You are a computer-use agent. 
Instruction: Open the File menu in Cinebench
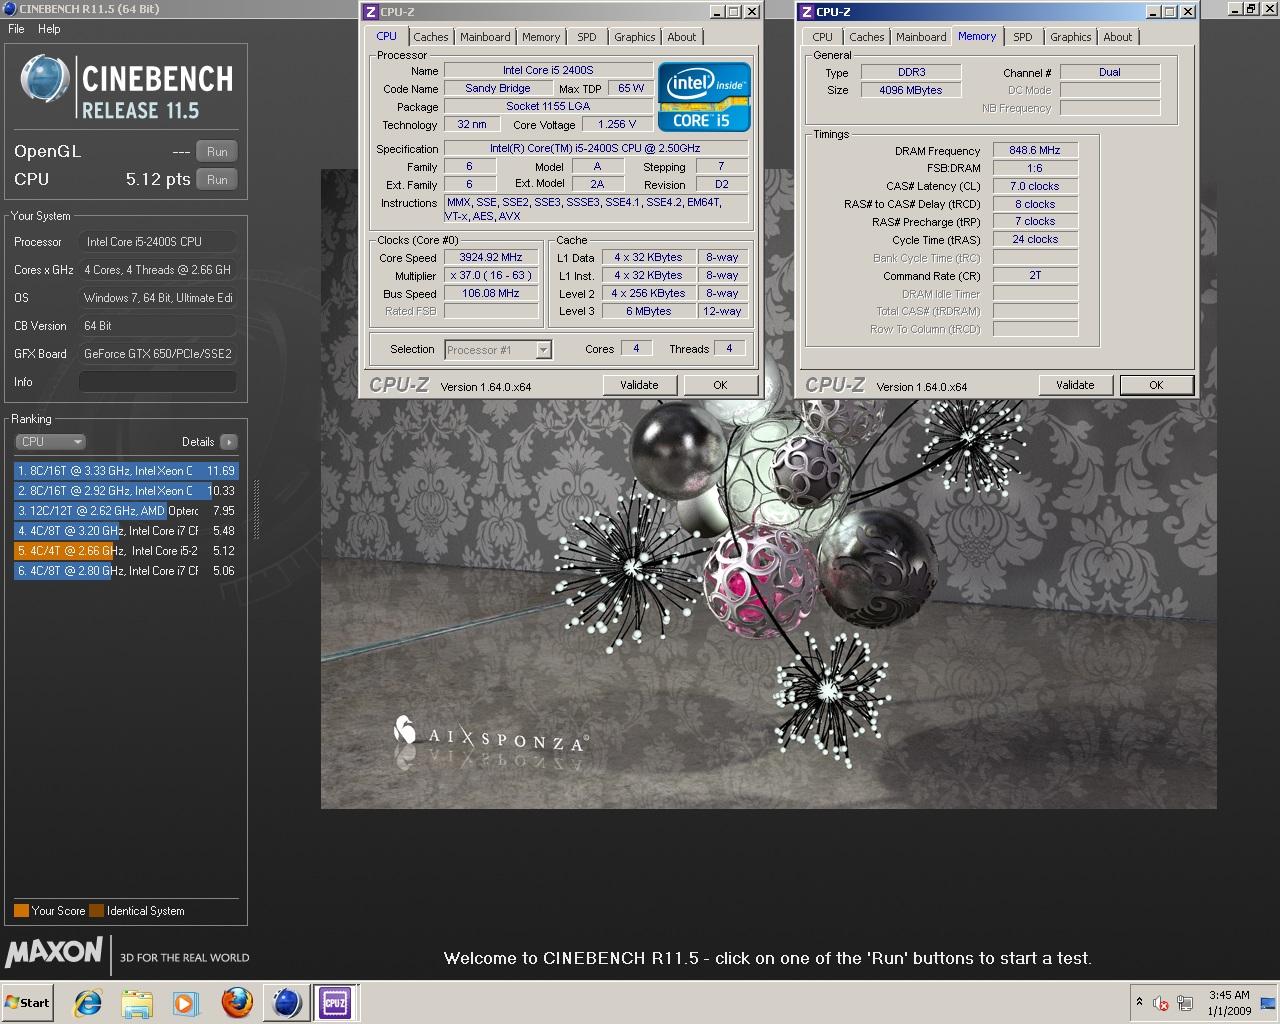(x=16, y=29)
